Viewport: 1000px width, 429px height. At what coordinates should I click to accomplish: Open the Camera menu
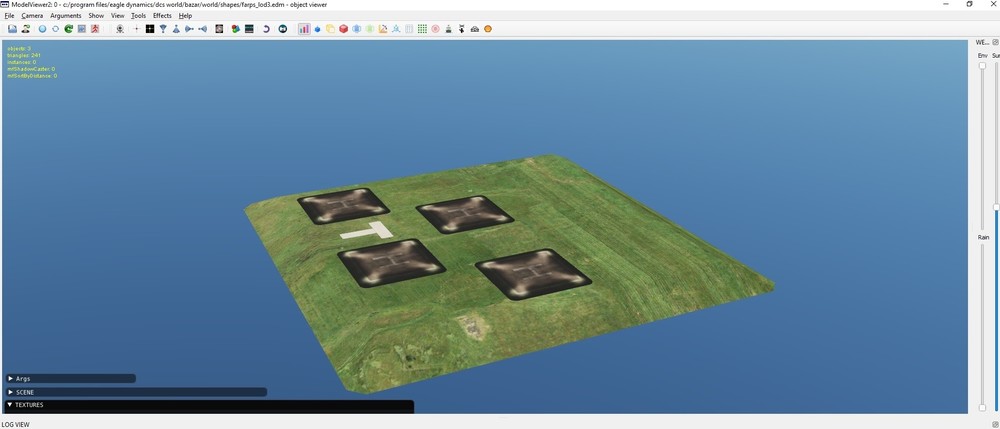point(32,15)
